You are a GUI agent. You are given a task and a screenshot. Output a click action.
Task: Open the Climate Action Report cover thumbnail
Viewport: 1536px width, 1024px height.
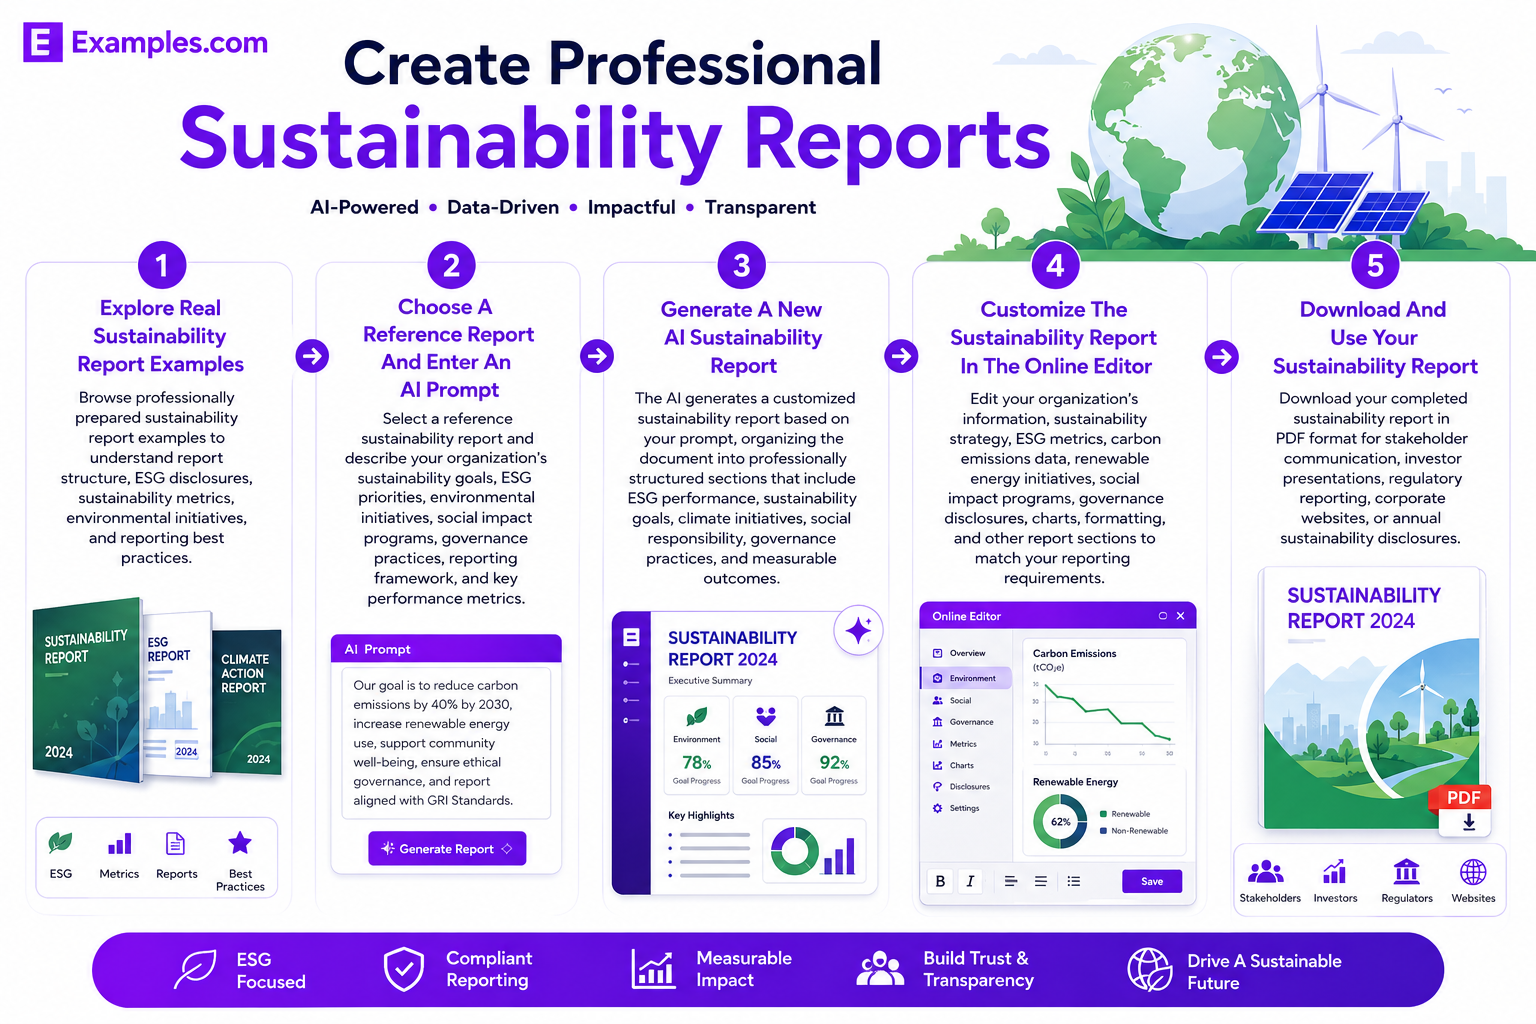(x=246, y=702)
